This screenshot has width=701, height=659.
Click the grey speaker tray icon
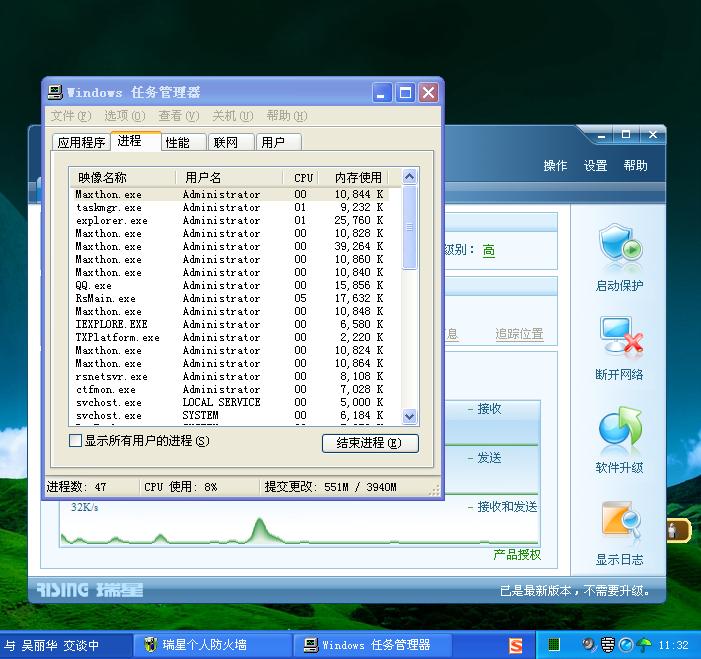[x=589, y=644]
